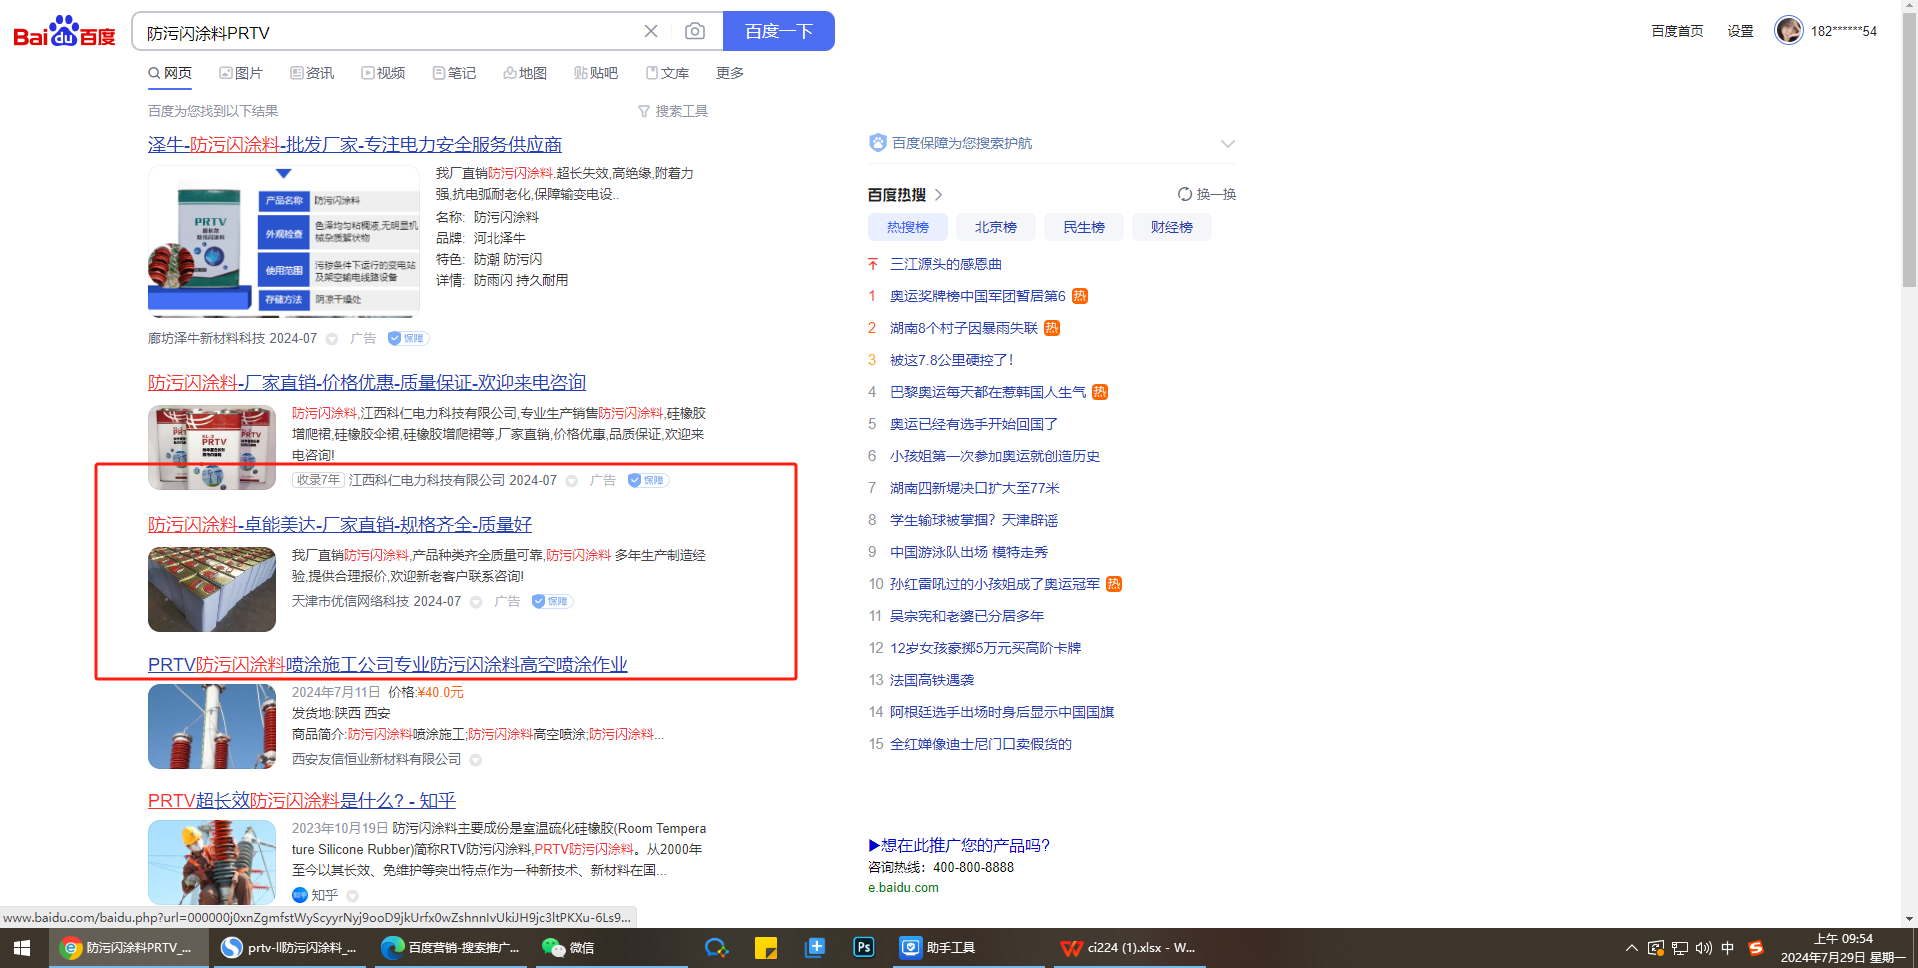Click the 换一换 refresh icon
Screen dimensions: 1918x968
(1185, 194)
